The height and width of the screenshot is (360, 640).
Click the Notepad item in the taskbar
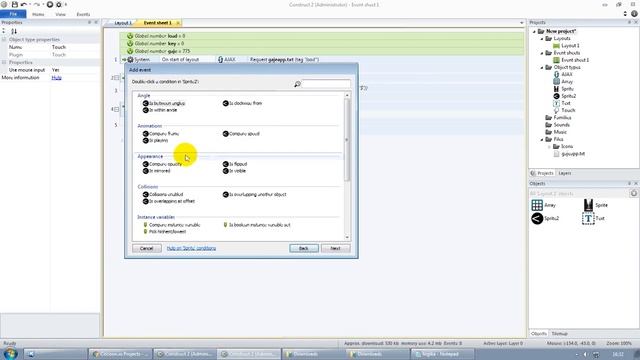pyautogui.click(x=442, y=354)
